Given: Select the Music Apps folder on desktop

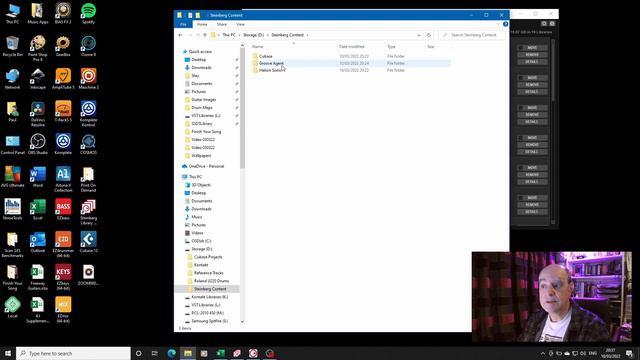Looking at the screenshot, I should point(38,13).
